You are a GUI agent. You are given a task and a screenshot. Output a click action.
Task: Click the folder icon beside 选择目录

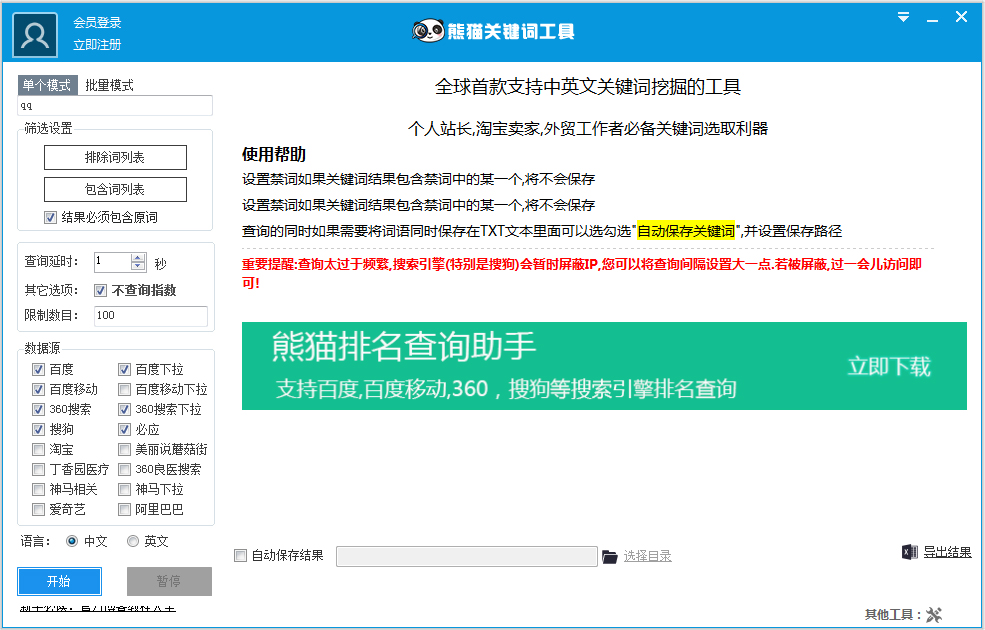click(x=610, y=556)
